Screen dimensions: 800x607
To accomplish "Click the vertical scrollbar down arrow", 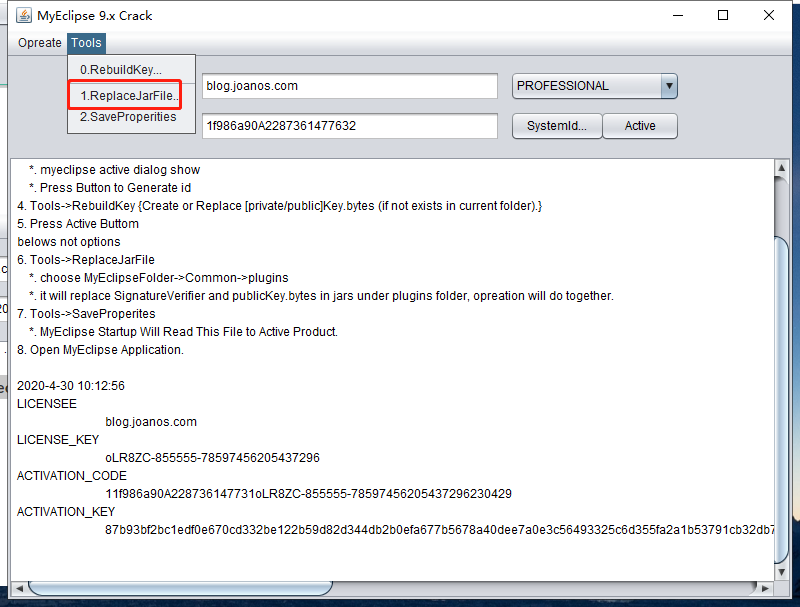I will coord(782,570).
